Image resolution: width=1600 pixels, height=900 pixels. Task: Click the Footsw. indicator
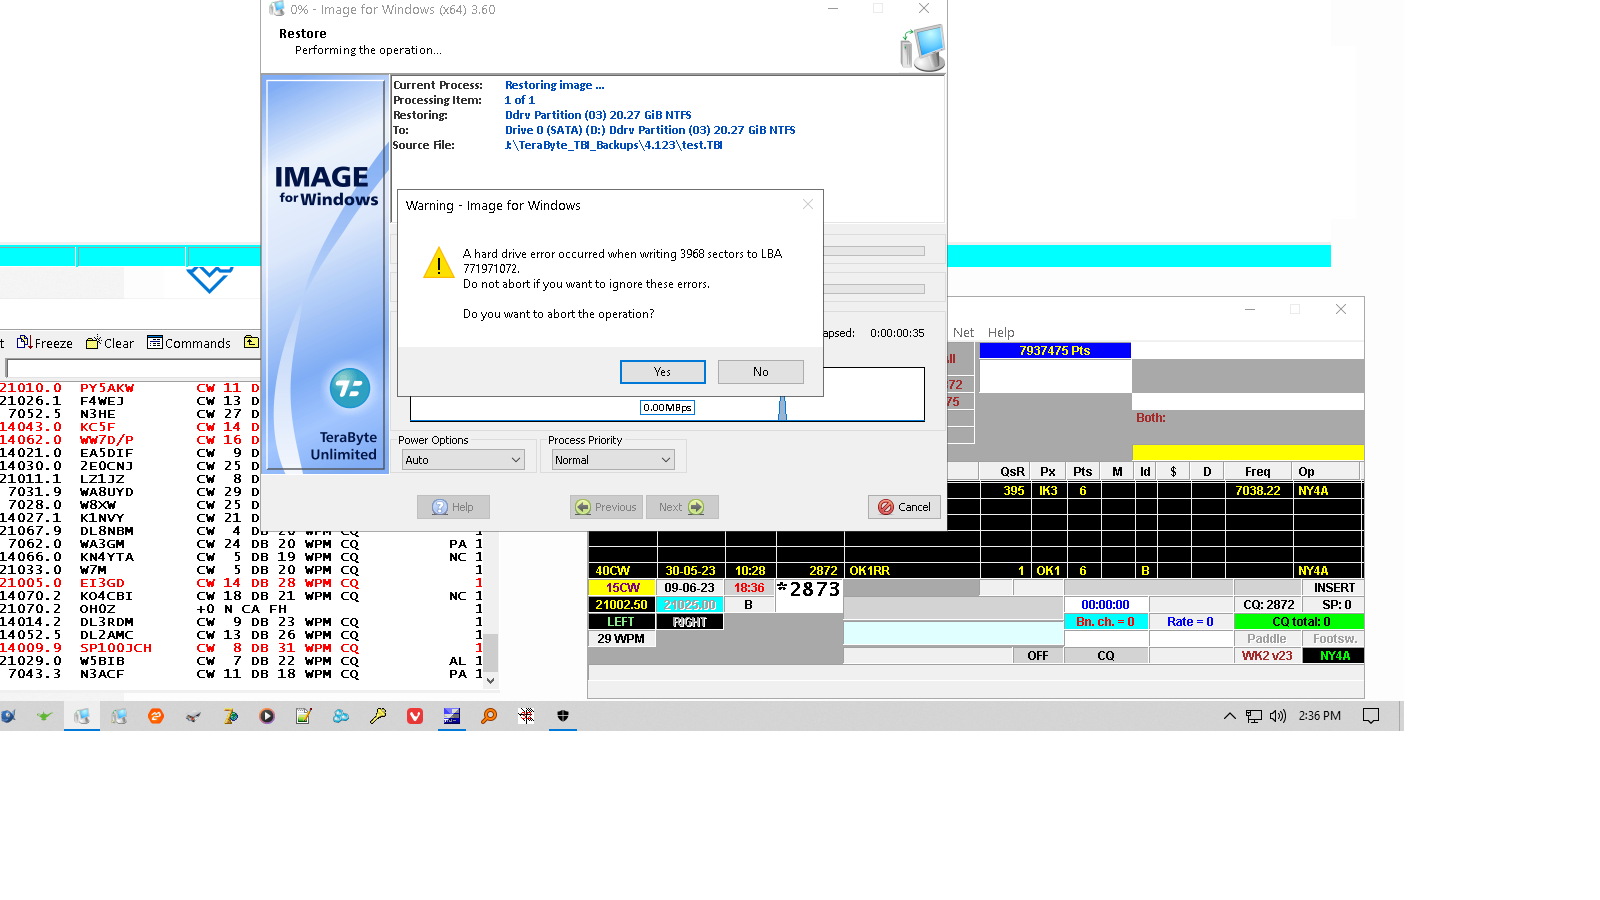[1334, 639]
